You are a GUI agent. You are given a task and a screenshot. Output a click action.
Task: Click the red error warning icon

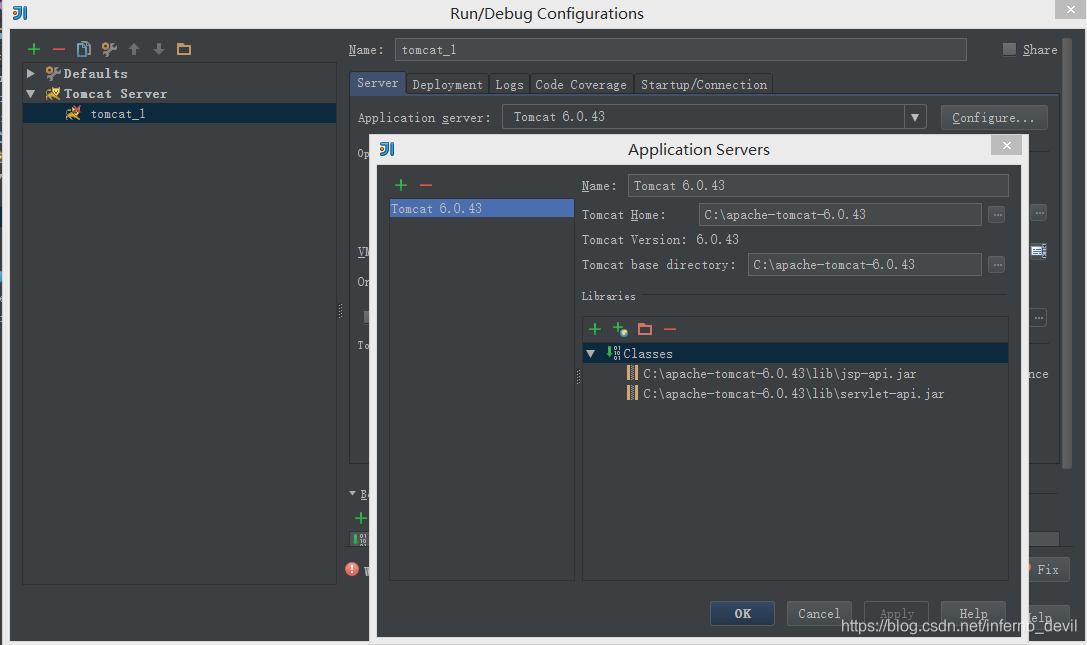click(x=352, y=569)
